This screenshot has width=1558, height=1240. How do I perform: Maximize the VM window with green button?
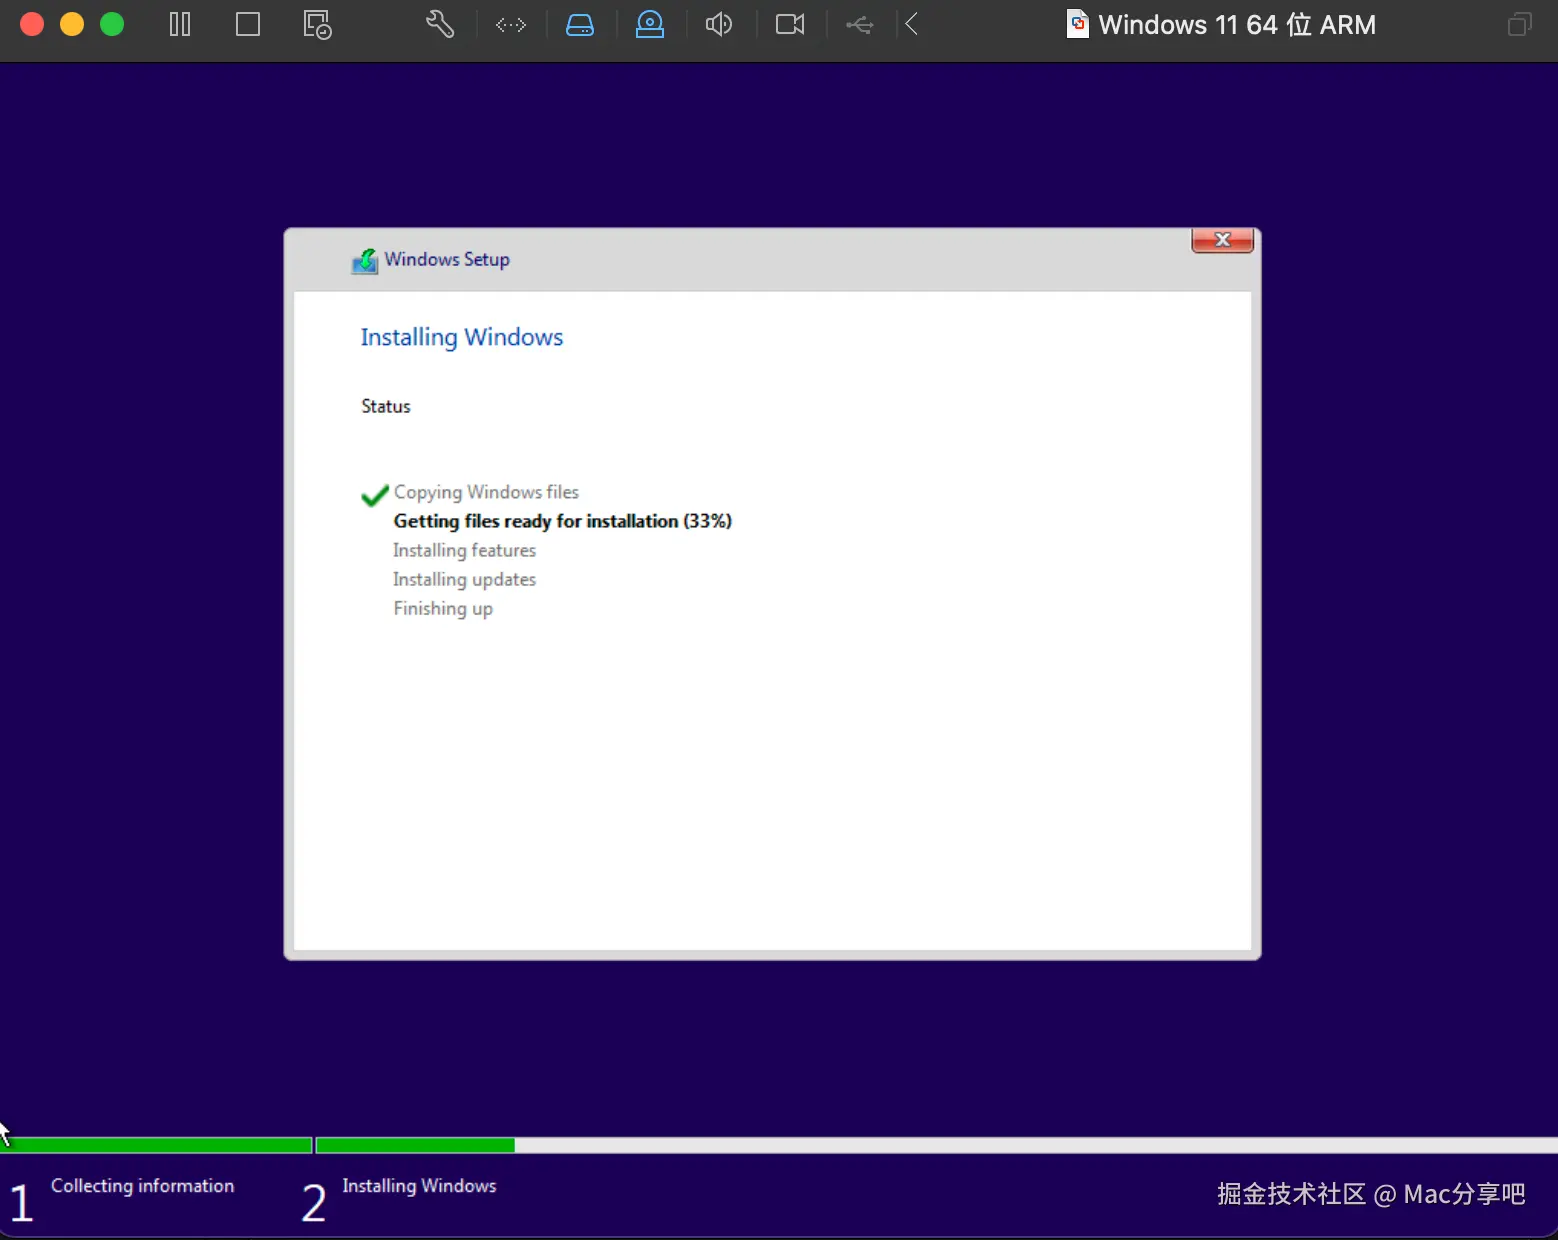[112, 24]
